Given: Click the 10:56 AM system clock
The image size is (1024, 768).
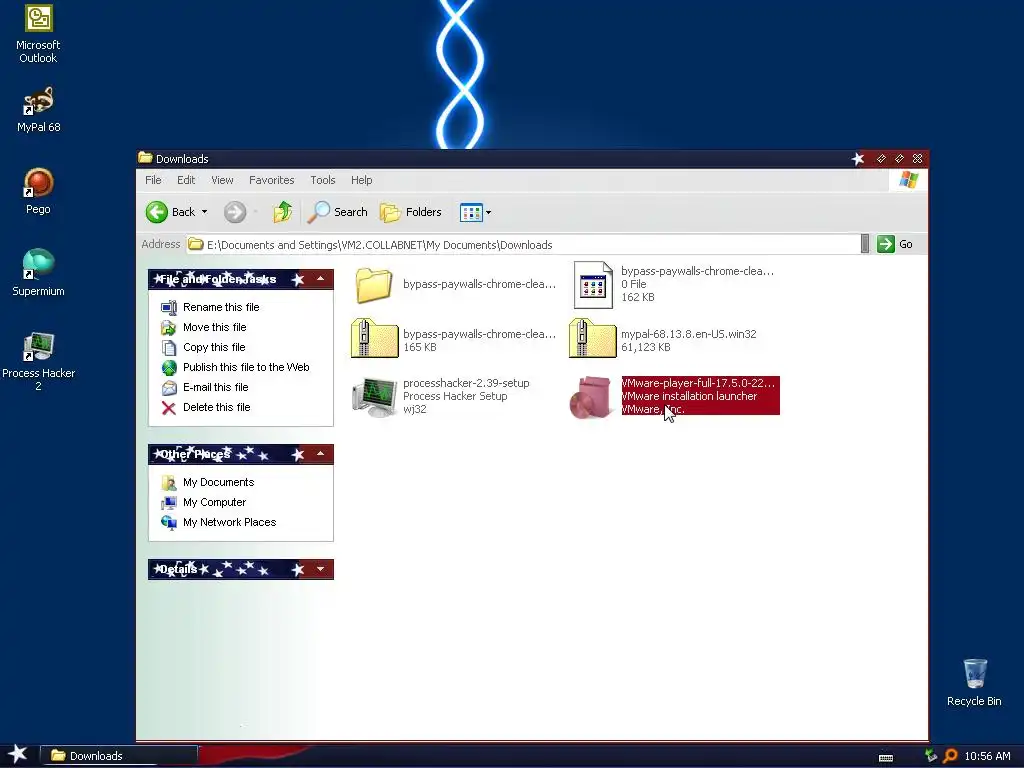Looking at the screenshot, I should point(987,756).
